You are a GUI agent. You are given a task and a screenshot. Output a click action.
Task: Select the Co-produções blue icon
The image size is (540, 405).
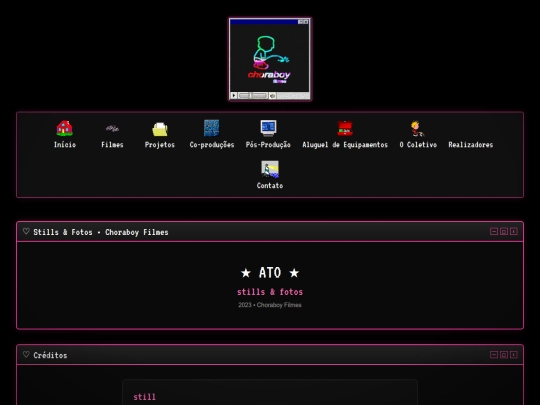pyautogui.click(x=211, y=128)
